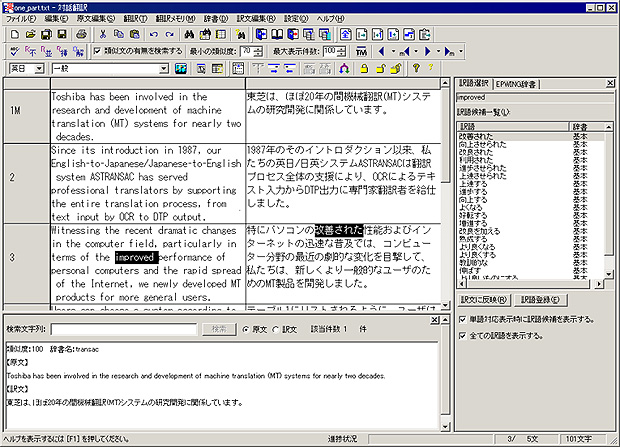
Task: Click the 検索 search button
Action: coord(219,329)
